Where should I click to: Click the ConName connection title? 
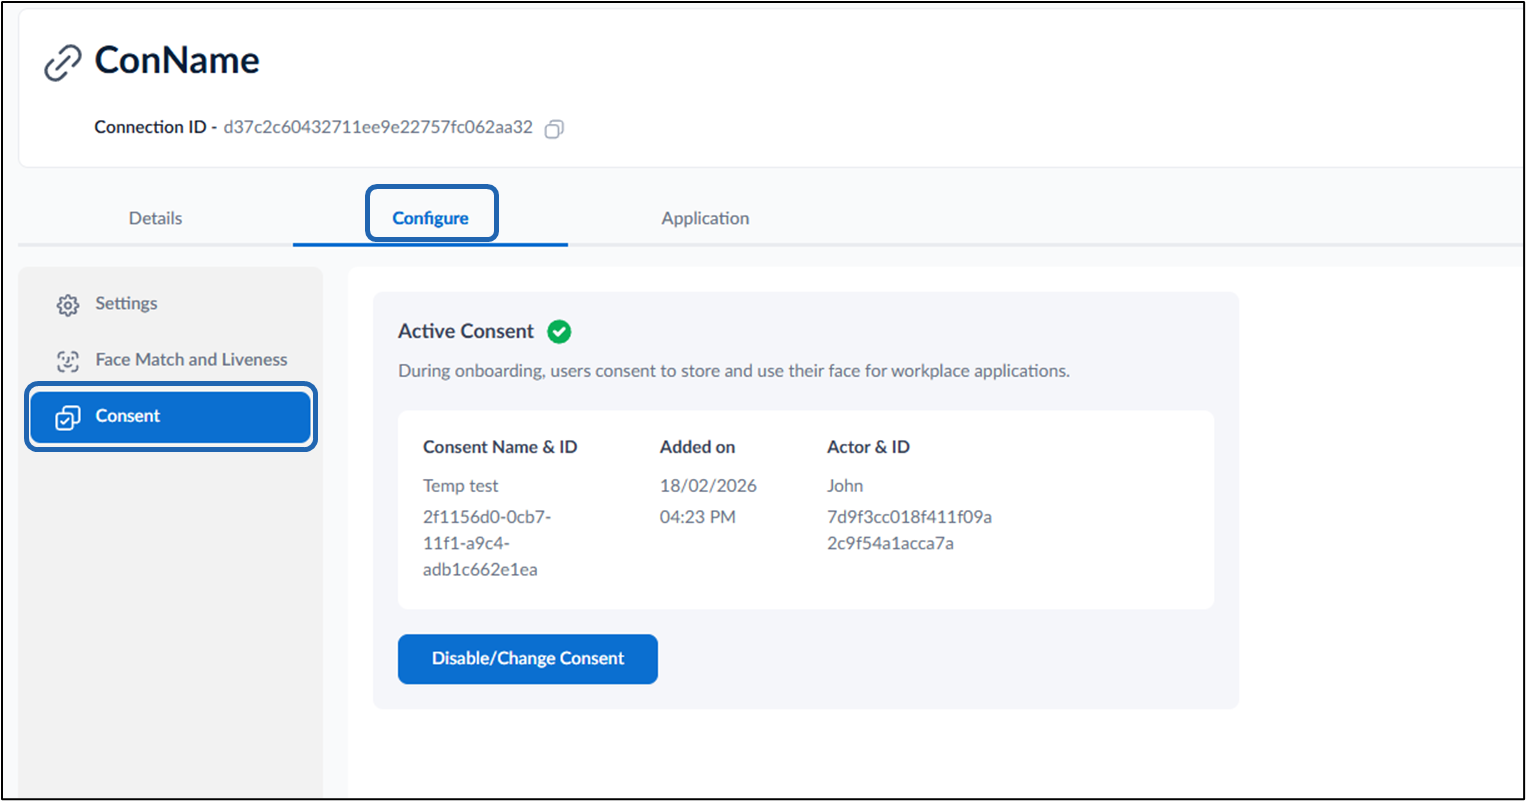coord(177,60)
